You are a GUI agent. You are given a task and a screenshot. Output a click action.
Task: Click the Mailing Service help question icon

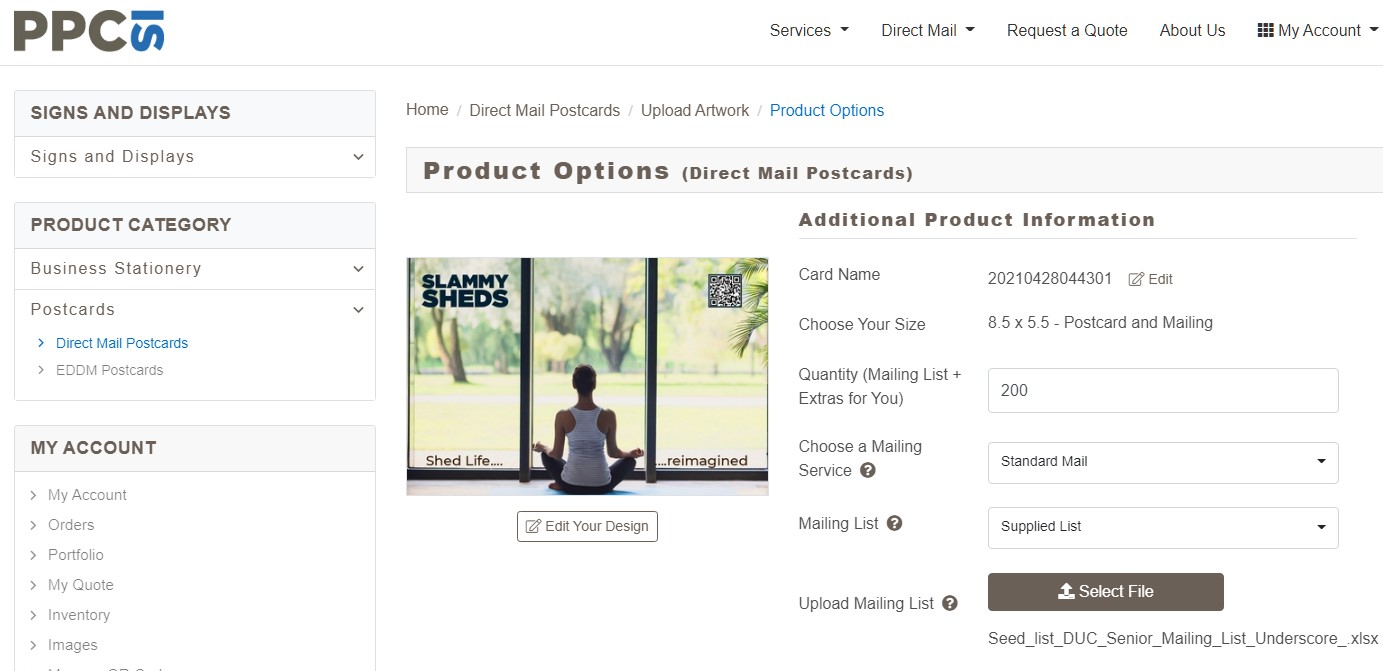pos(868,470)
